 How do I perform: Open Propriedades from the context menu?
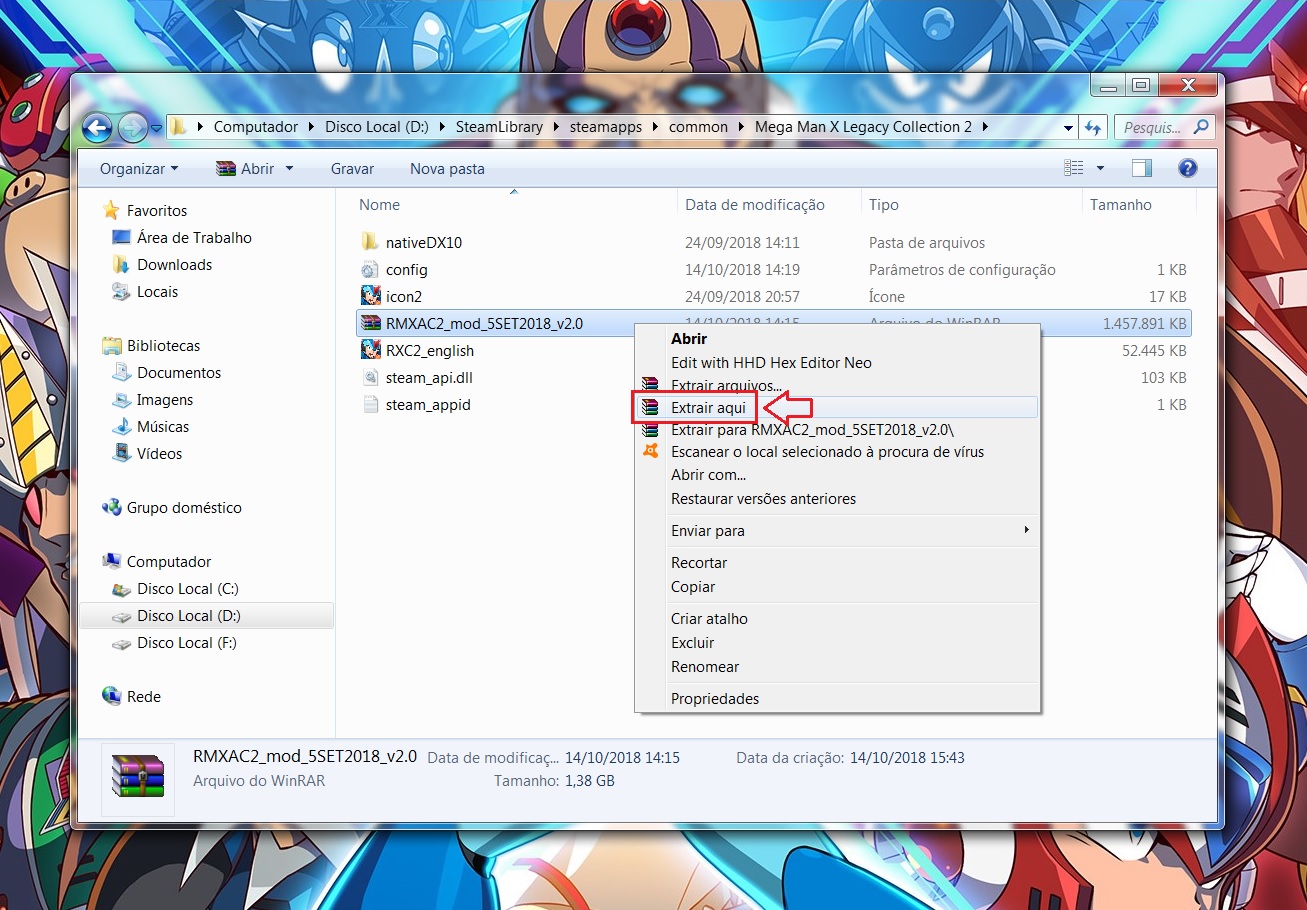pyautogui.click(x=837, y=699)
